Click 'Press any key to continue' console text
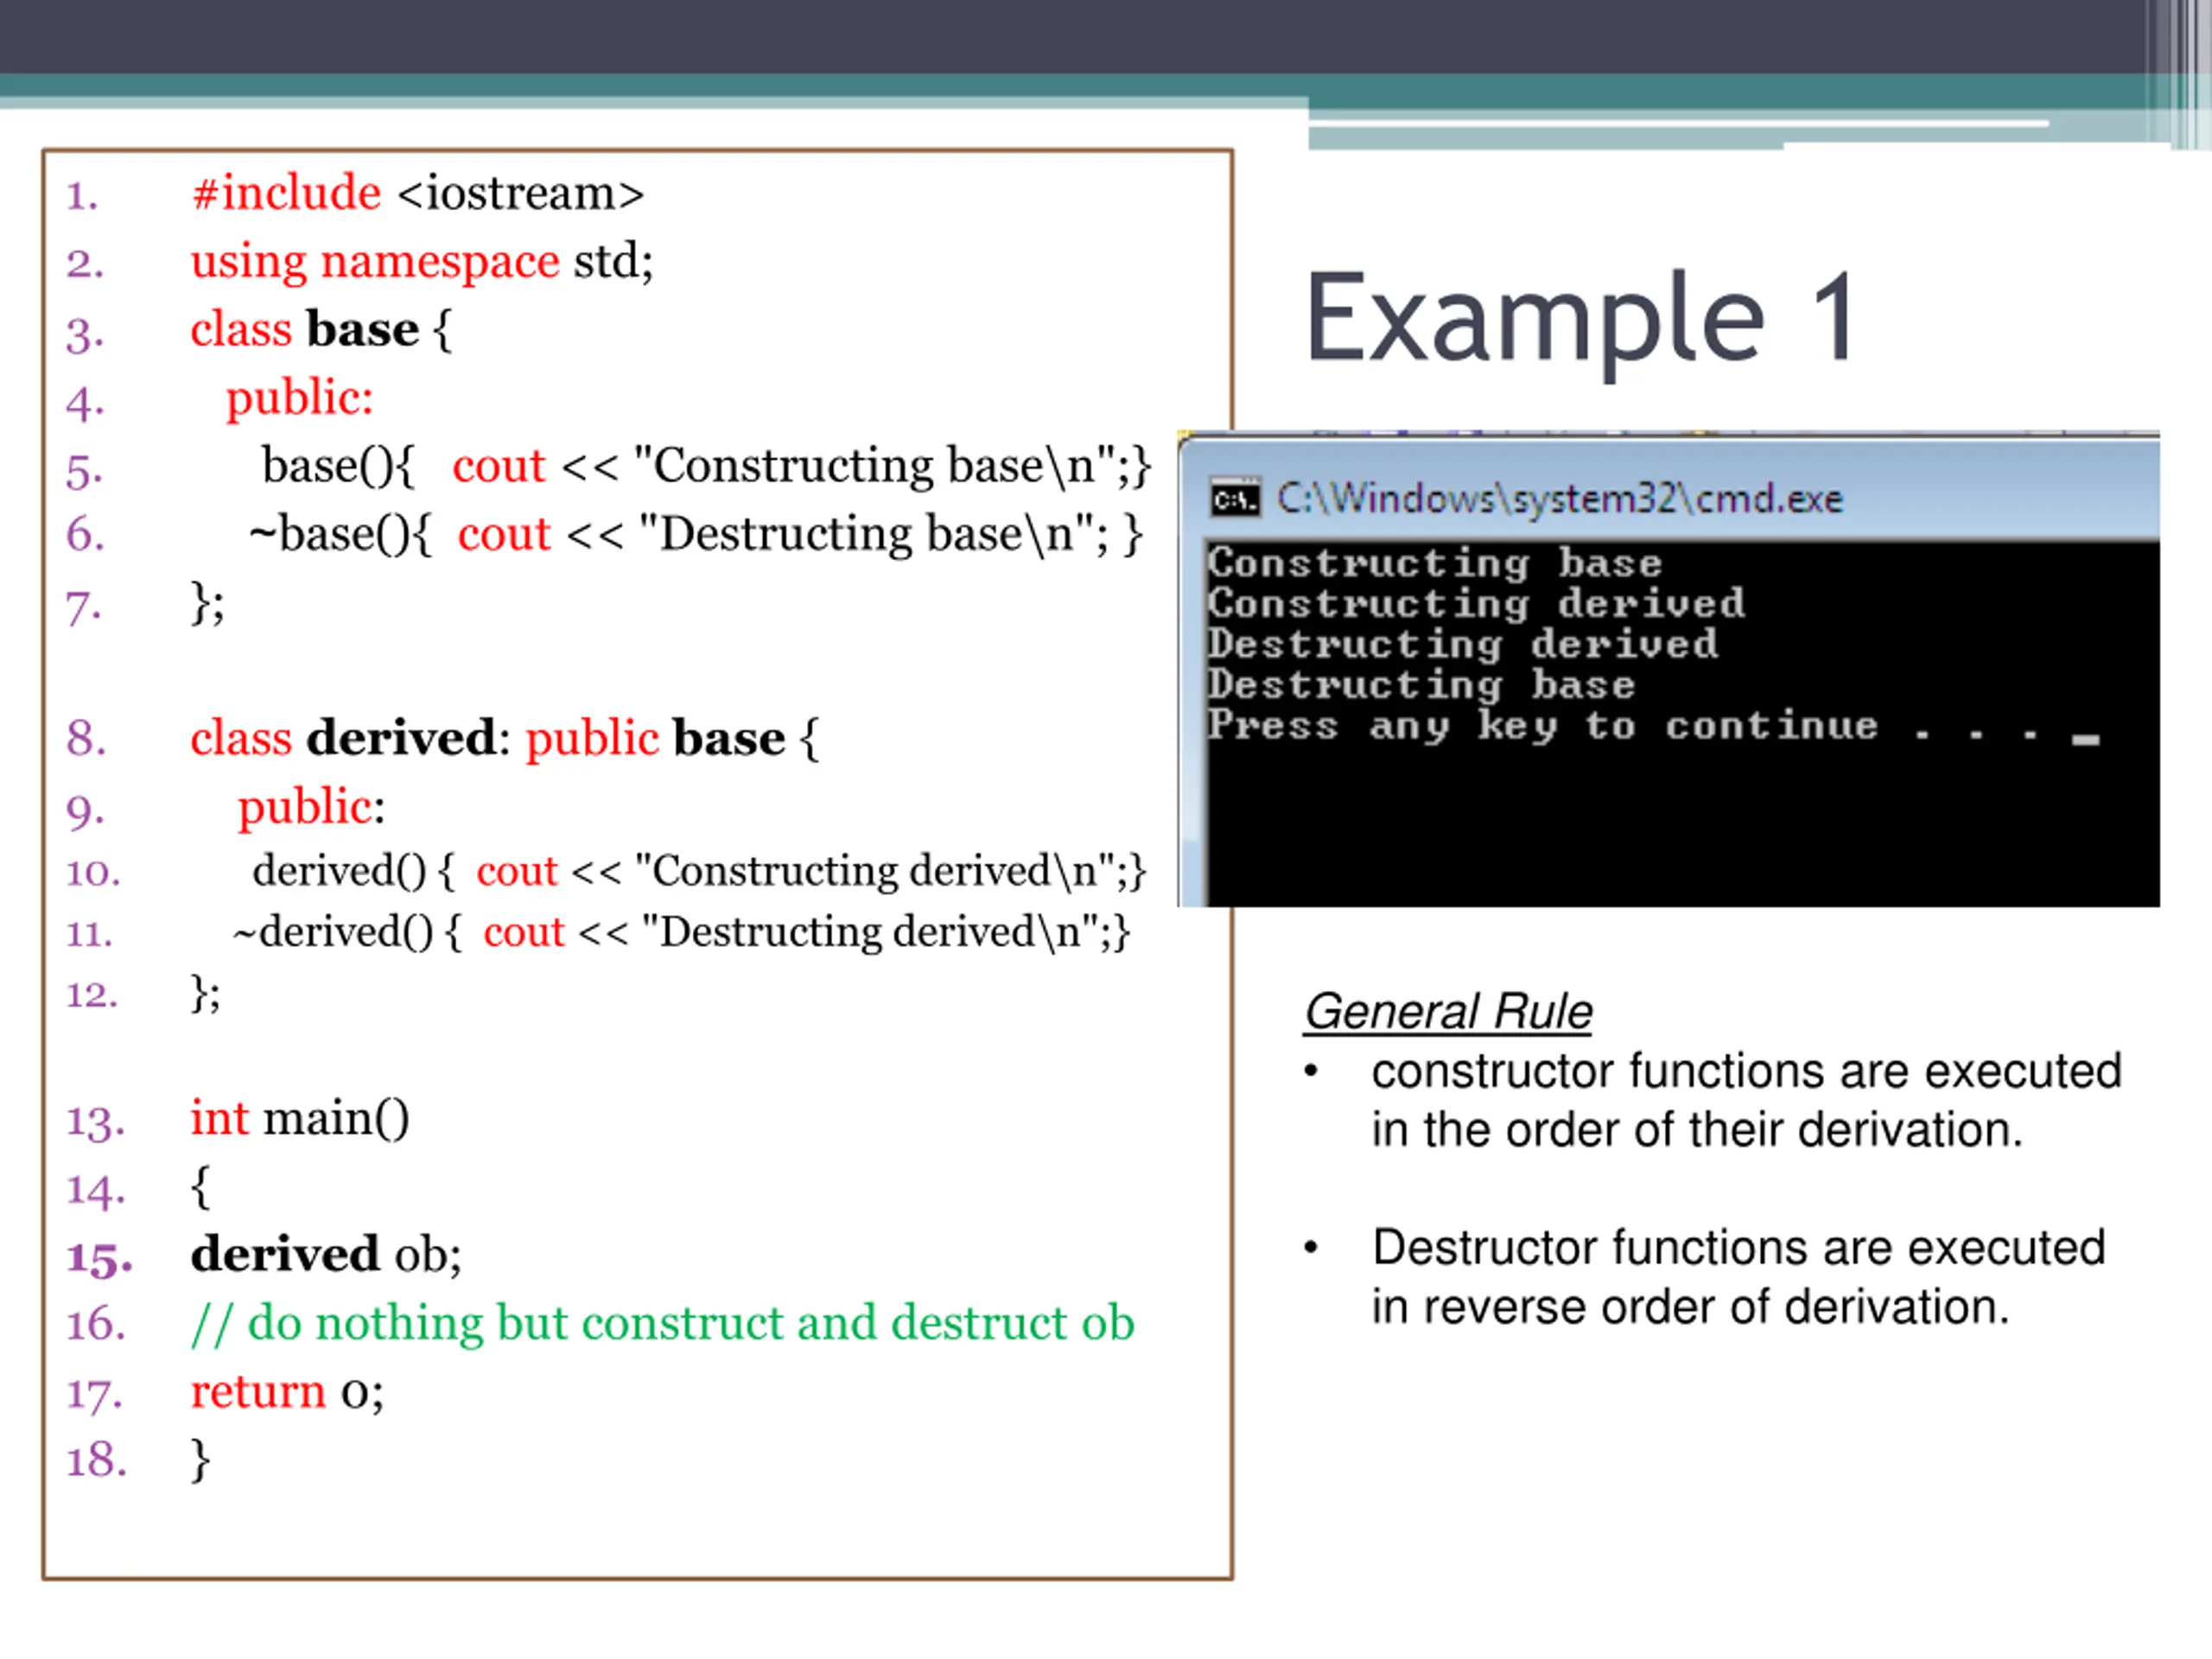 pos(1542,725)
